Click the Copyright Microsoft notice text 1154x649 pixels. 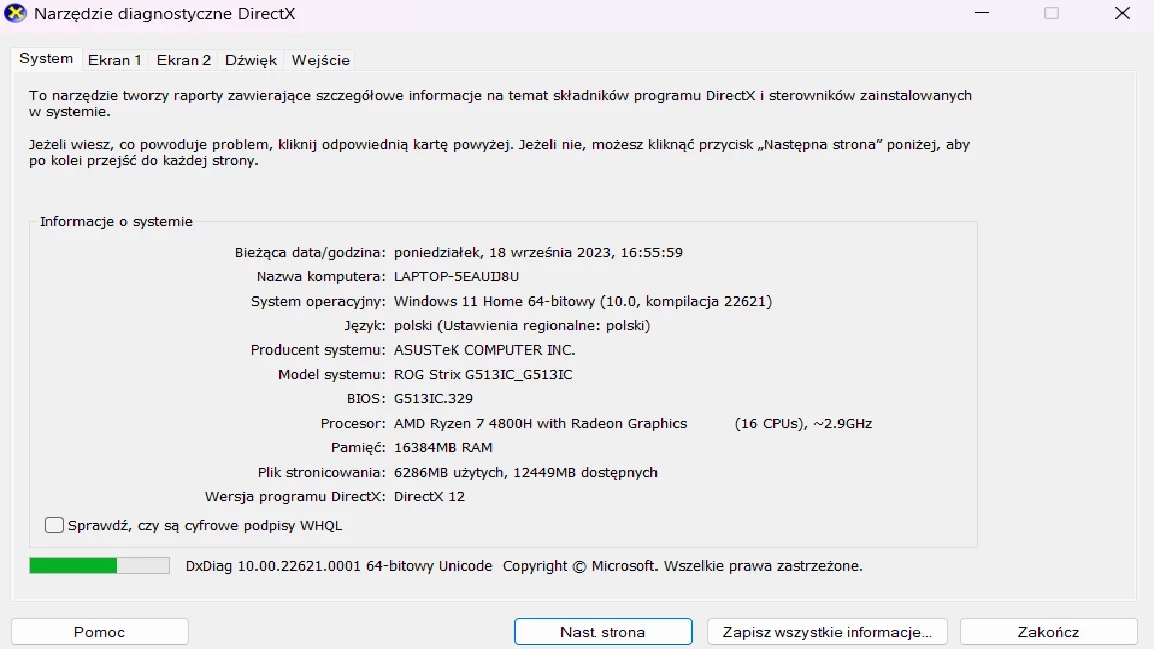pyautogui.click(x=682, y=566)
